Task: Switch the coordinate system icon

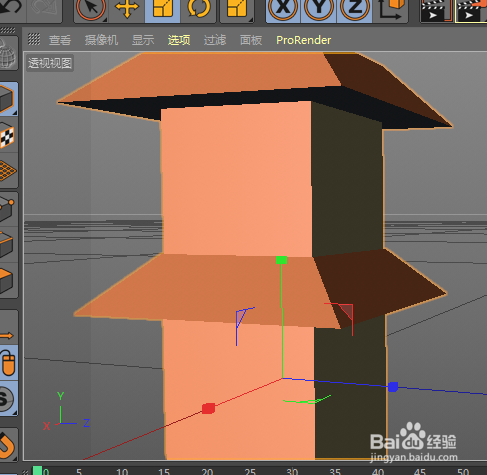Action: click(391, 9)
